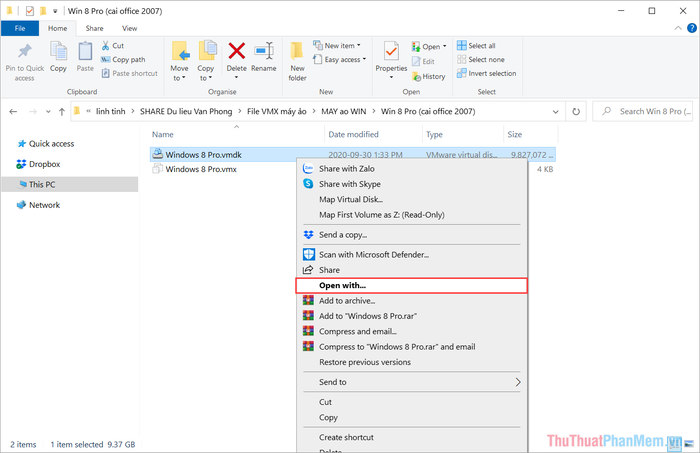Viewport: 700px width, 453px height.
Task: Click the linh tinh breadcrumb
Action: pos(110,112)
